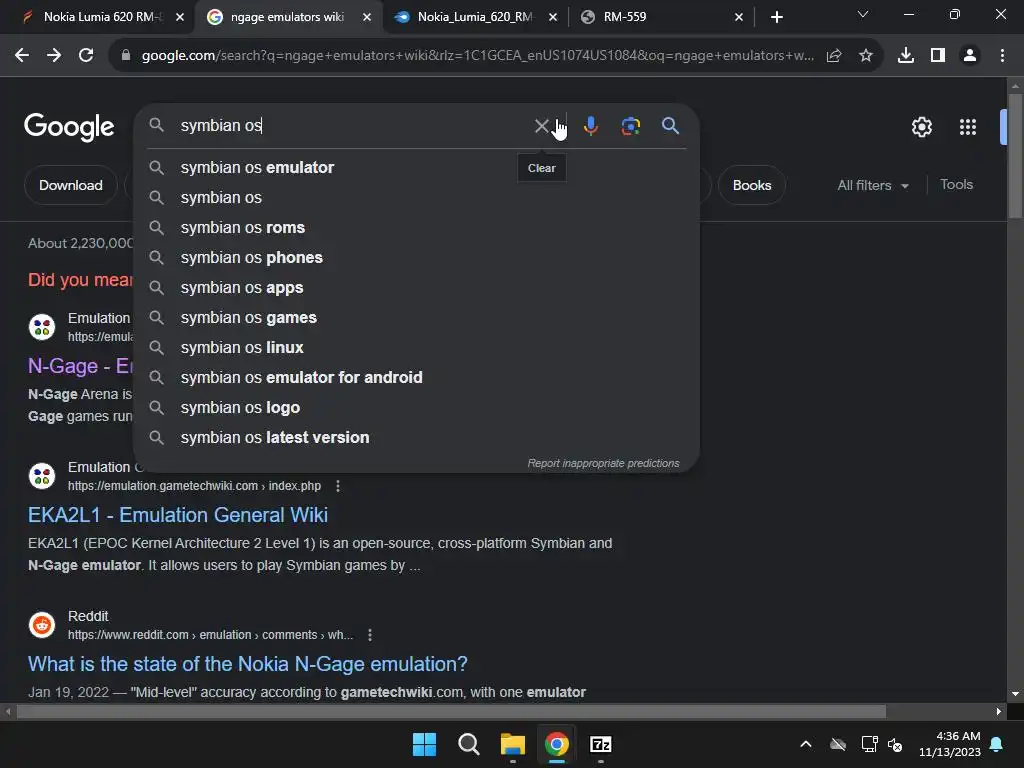
Task: Open the Windows Start menu
Action: (424, 744)
